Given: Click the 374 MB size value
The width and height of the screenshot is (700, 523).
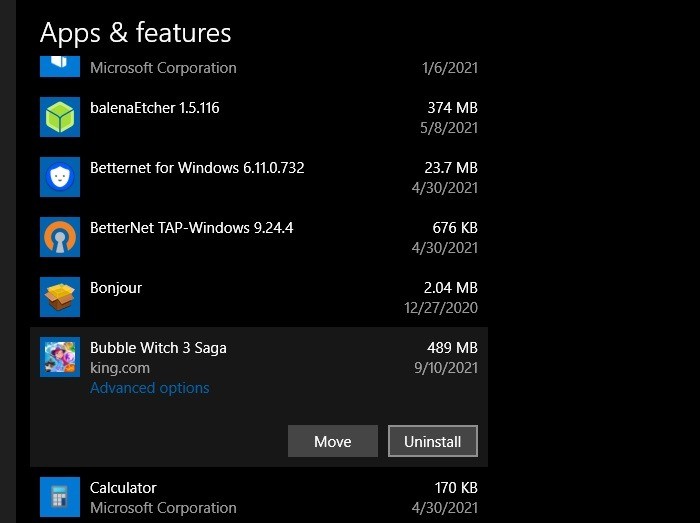Looking at the screenshot, I should [452, 108].
